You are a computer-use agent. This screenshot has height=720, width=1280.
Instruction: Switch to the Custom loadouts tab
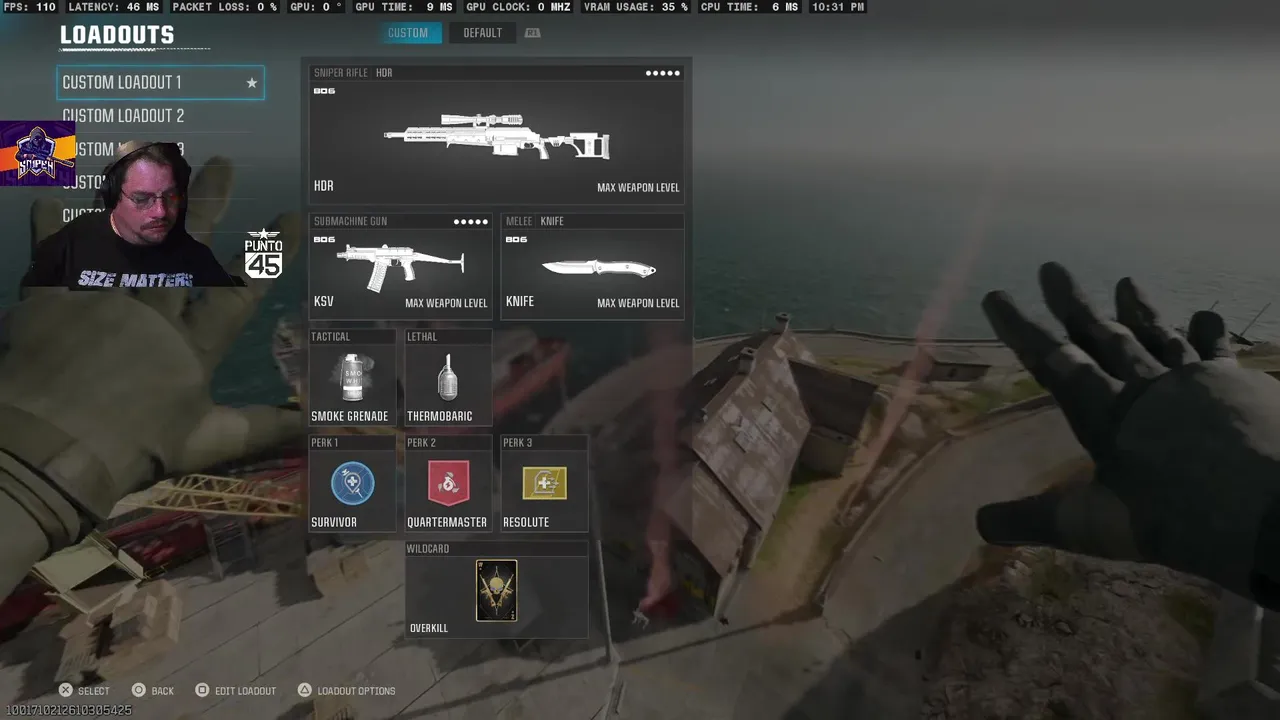click(408, 33)
